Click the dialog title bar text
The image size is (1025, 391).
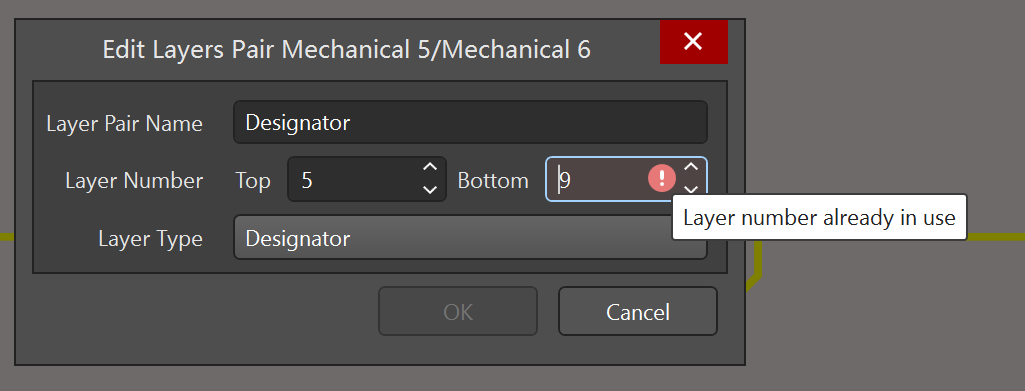point(346,50)
